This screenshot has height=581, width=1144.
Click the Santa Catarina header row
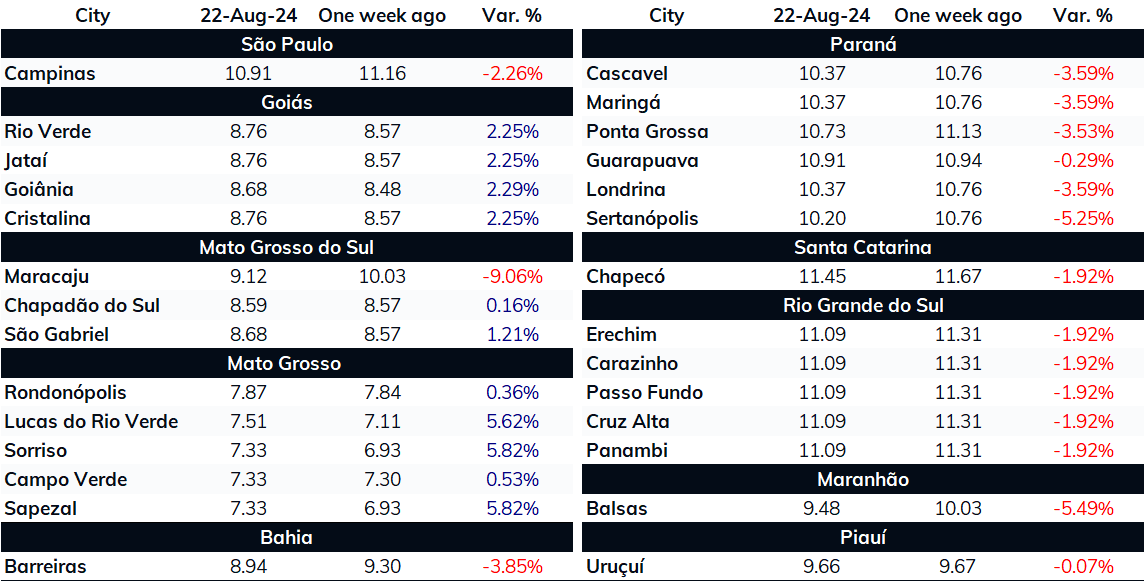click(863, 247)
